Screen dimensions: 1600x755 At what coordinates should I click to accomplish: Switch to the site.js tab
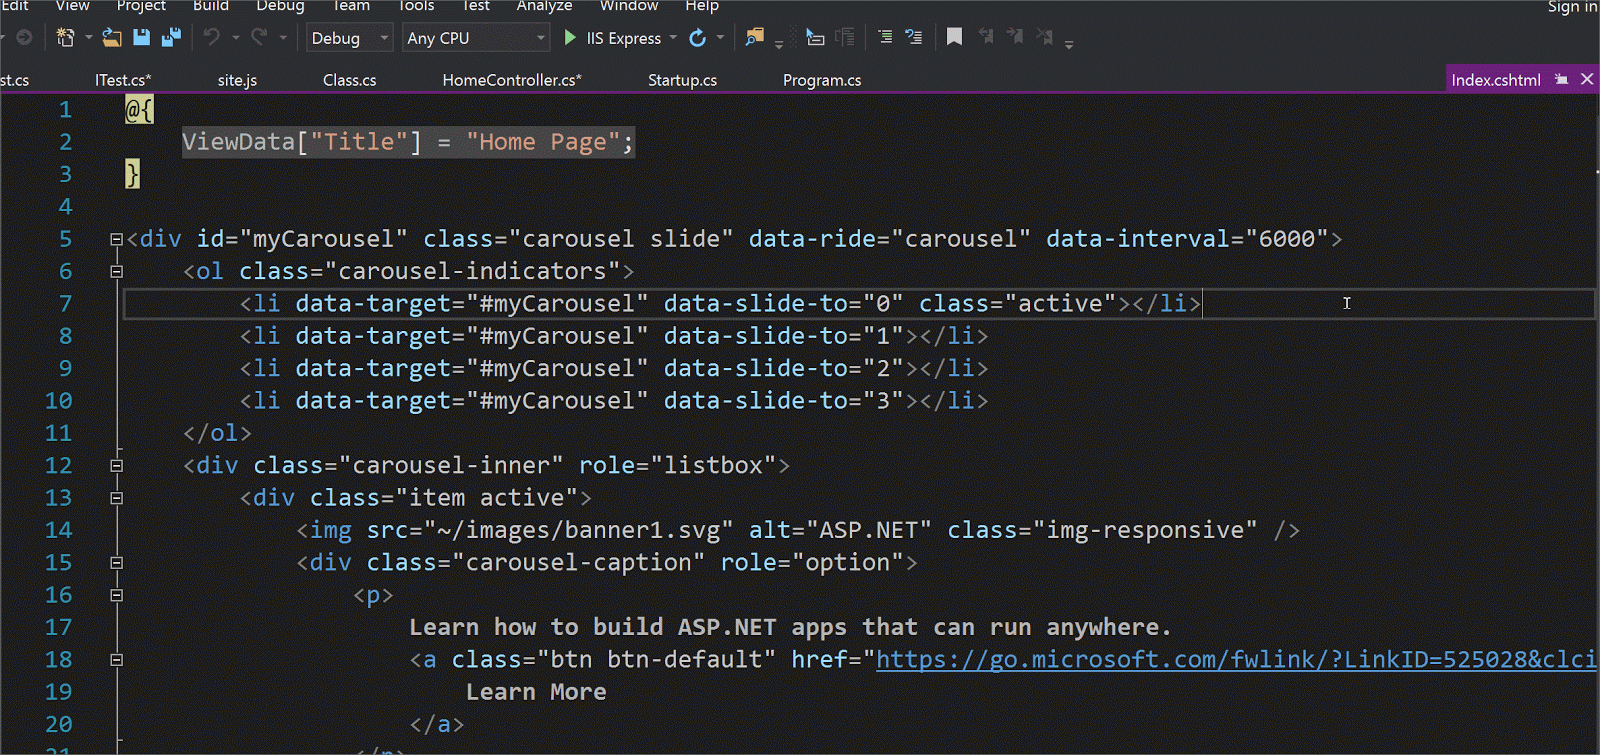tap(237, 80)
